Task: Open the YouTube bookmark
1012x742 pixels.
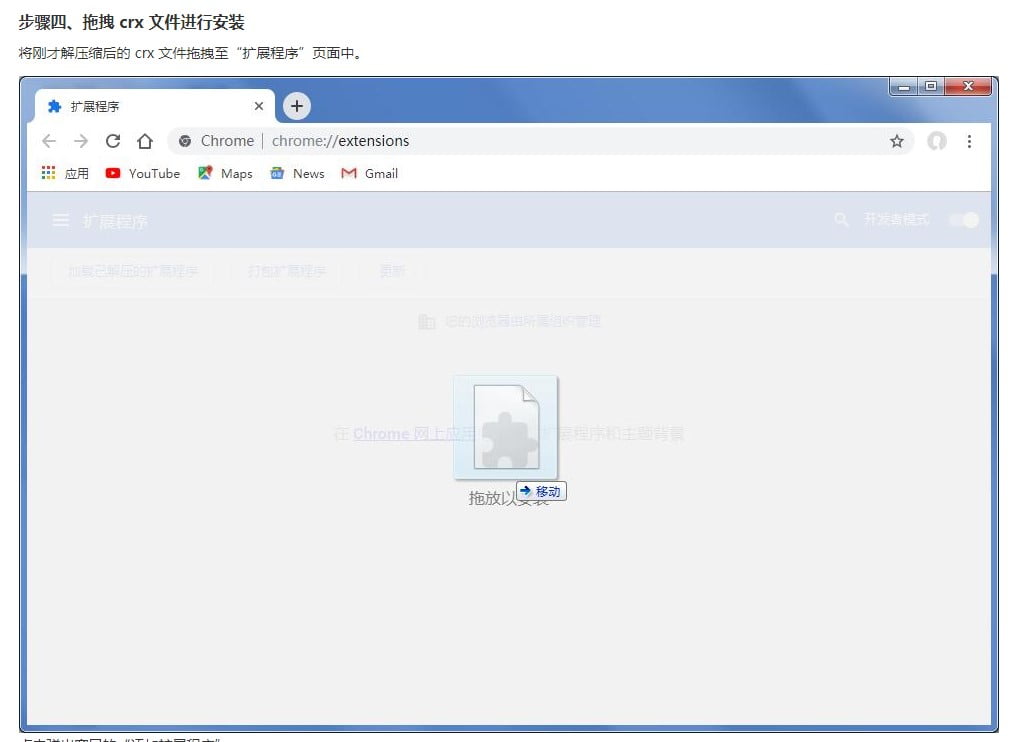Action: click(x=143, y=173)
